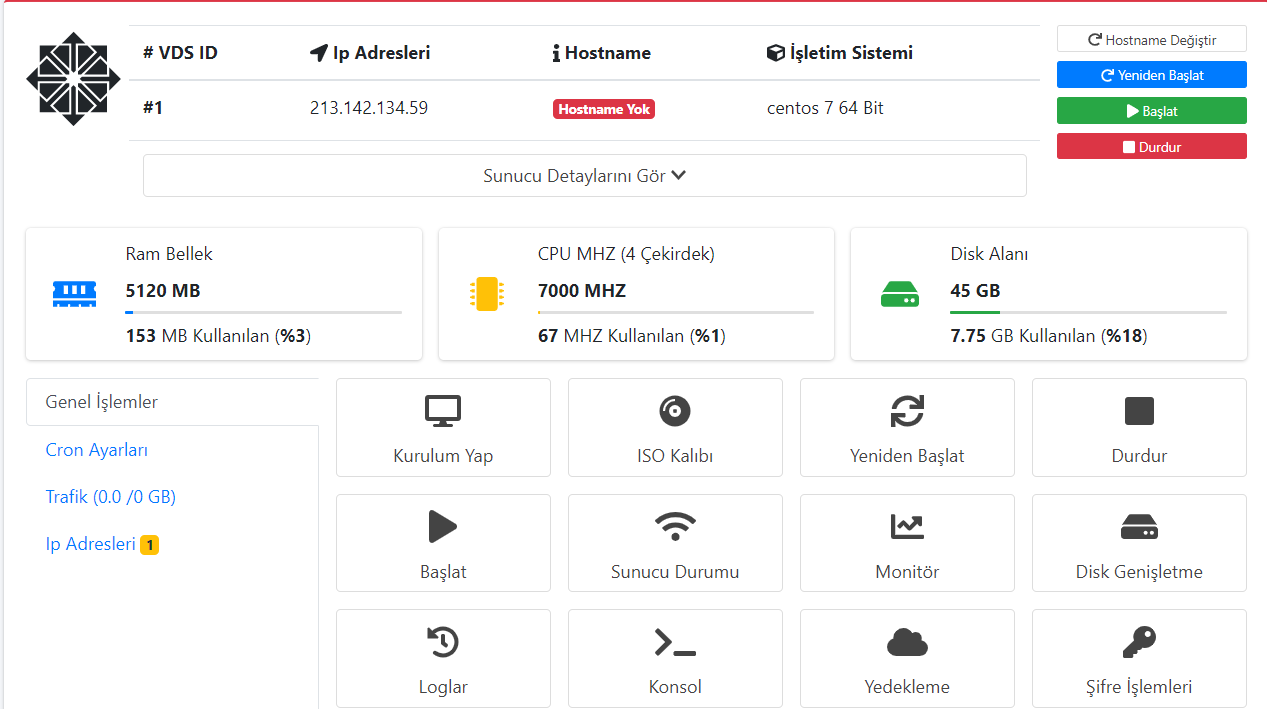Click the CPU MHZ (4 Çekirdek) title

tap(626, 254)
